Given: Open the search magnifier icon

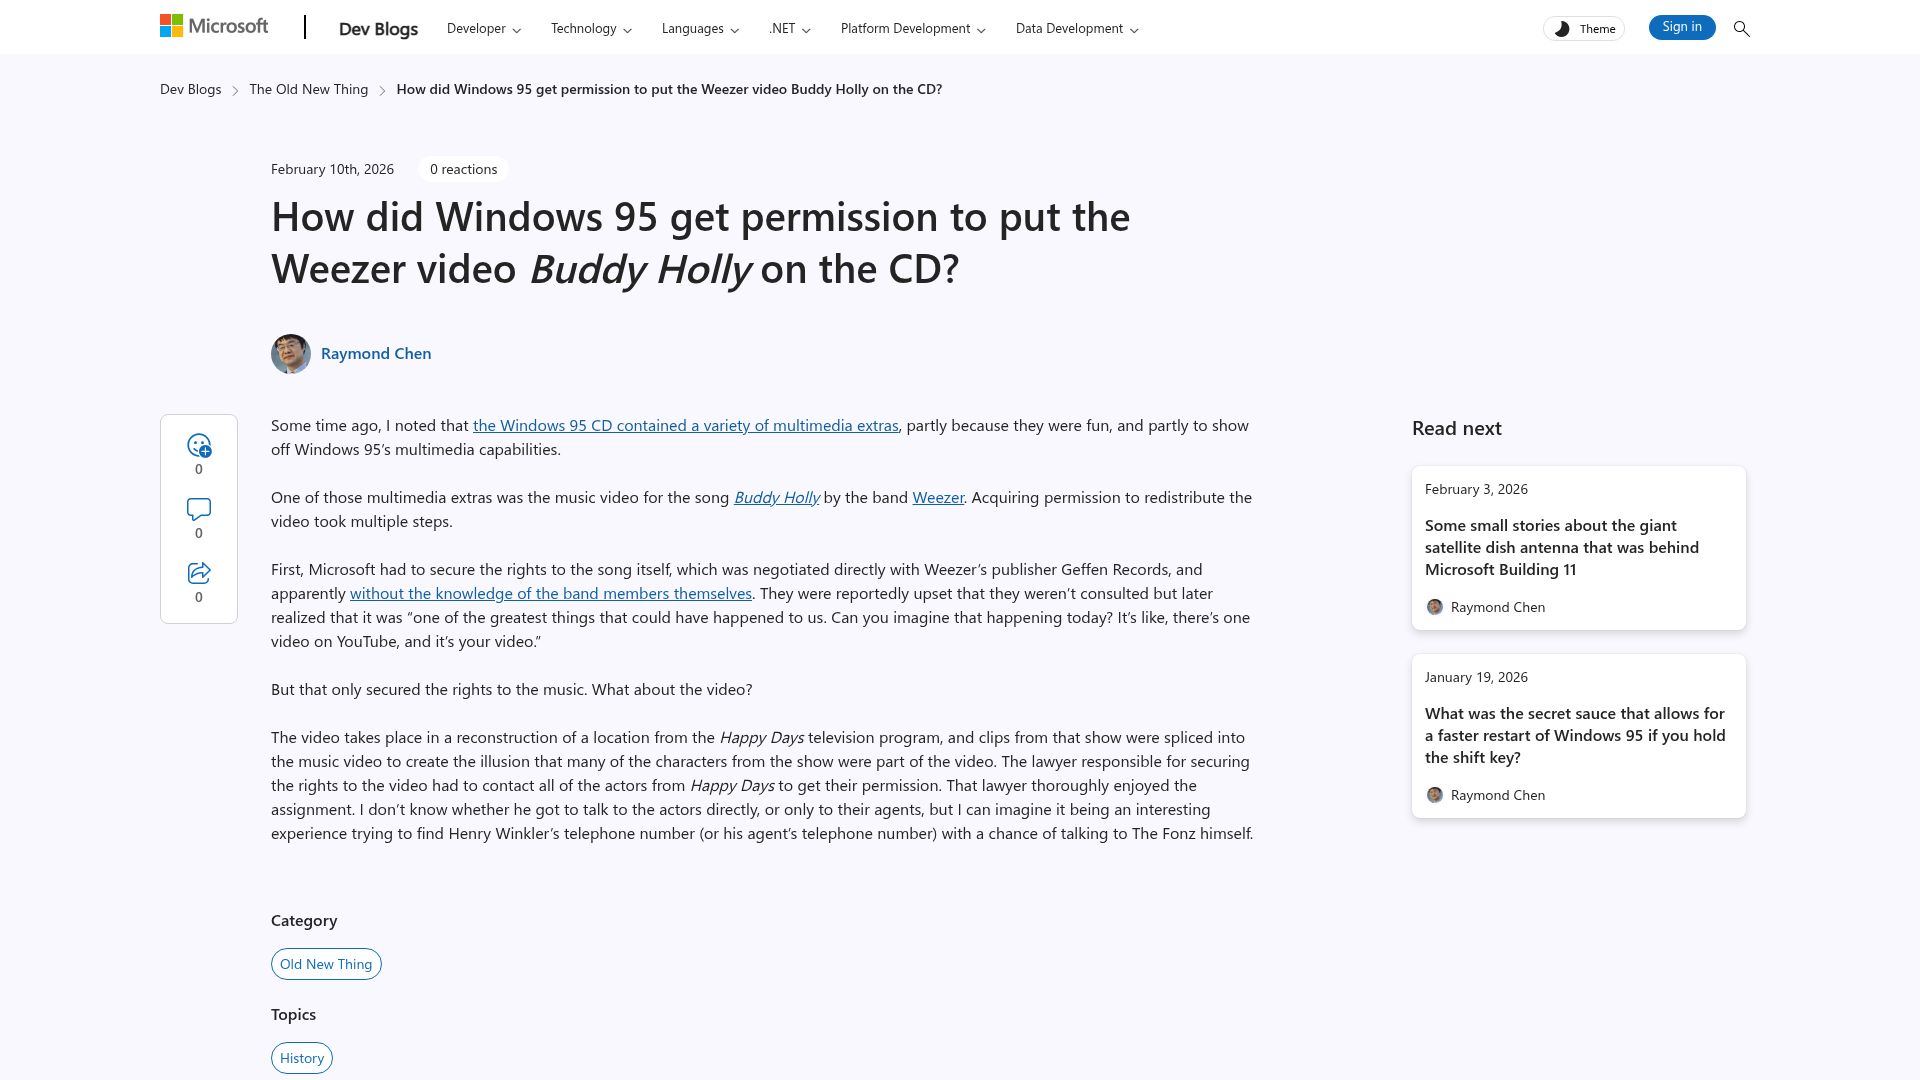Looking at the screenshot, I should click(1741, 29).
